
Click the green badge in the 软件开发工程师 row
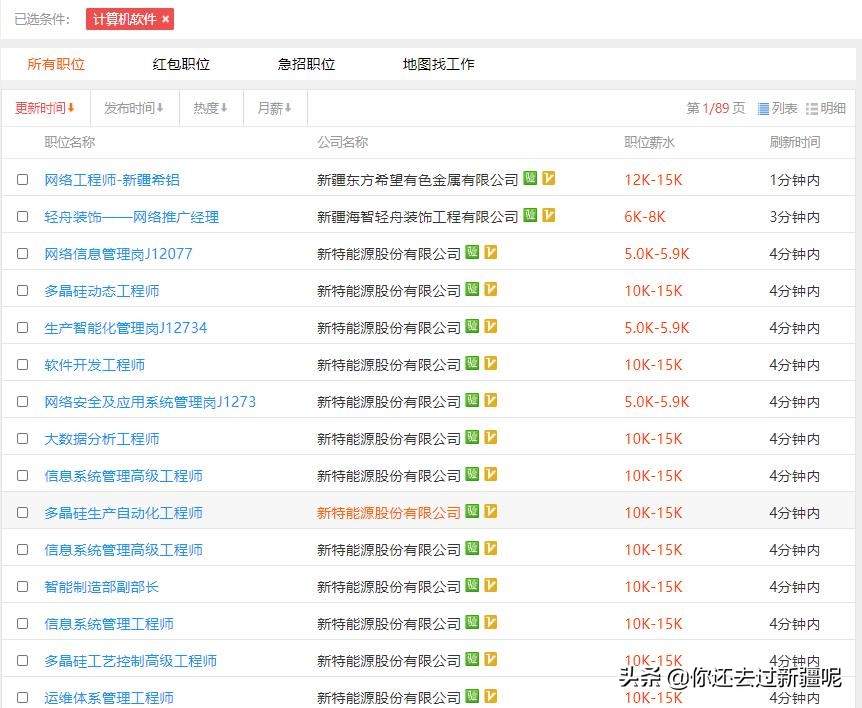(471, 364)
